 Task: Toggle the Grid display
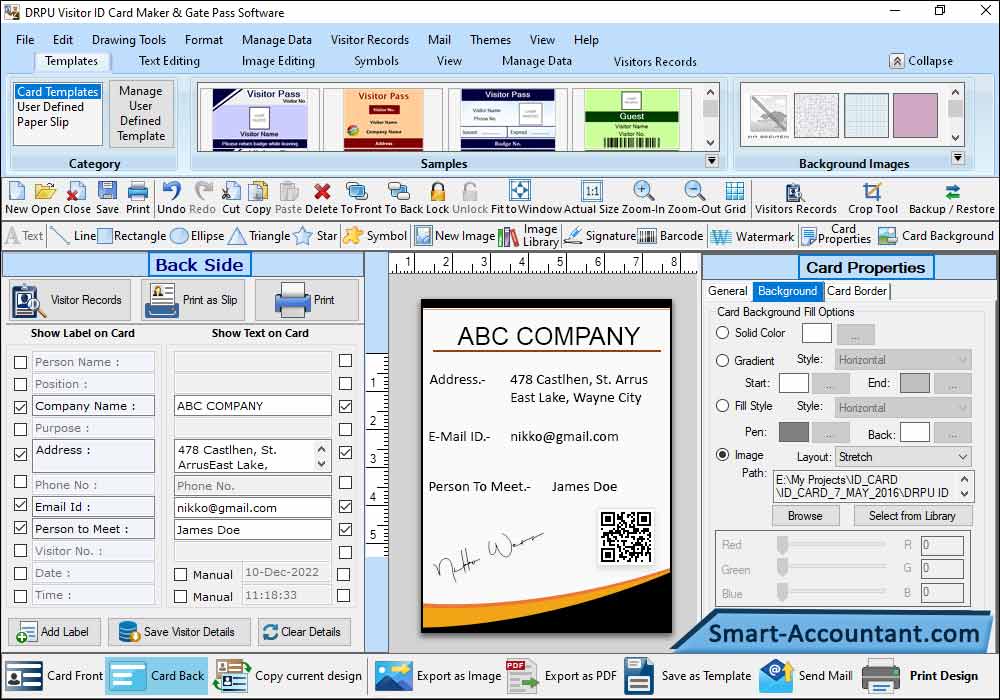coord(735,198)
